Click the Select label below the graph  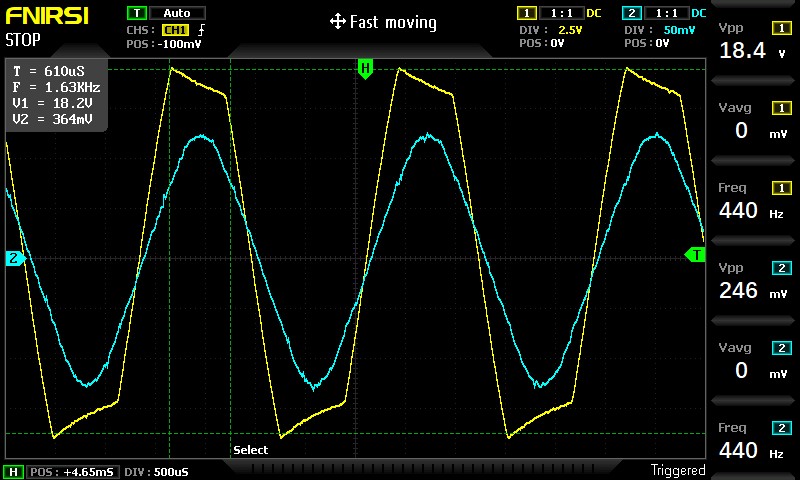[250, 450]
